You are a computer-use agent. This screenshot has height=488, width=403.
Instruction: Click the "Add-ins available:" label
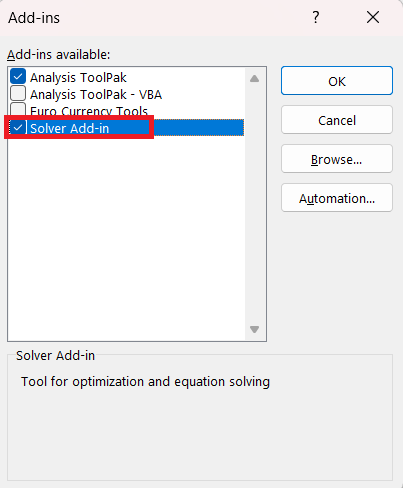[x=59, y=55]
